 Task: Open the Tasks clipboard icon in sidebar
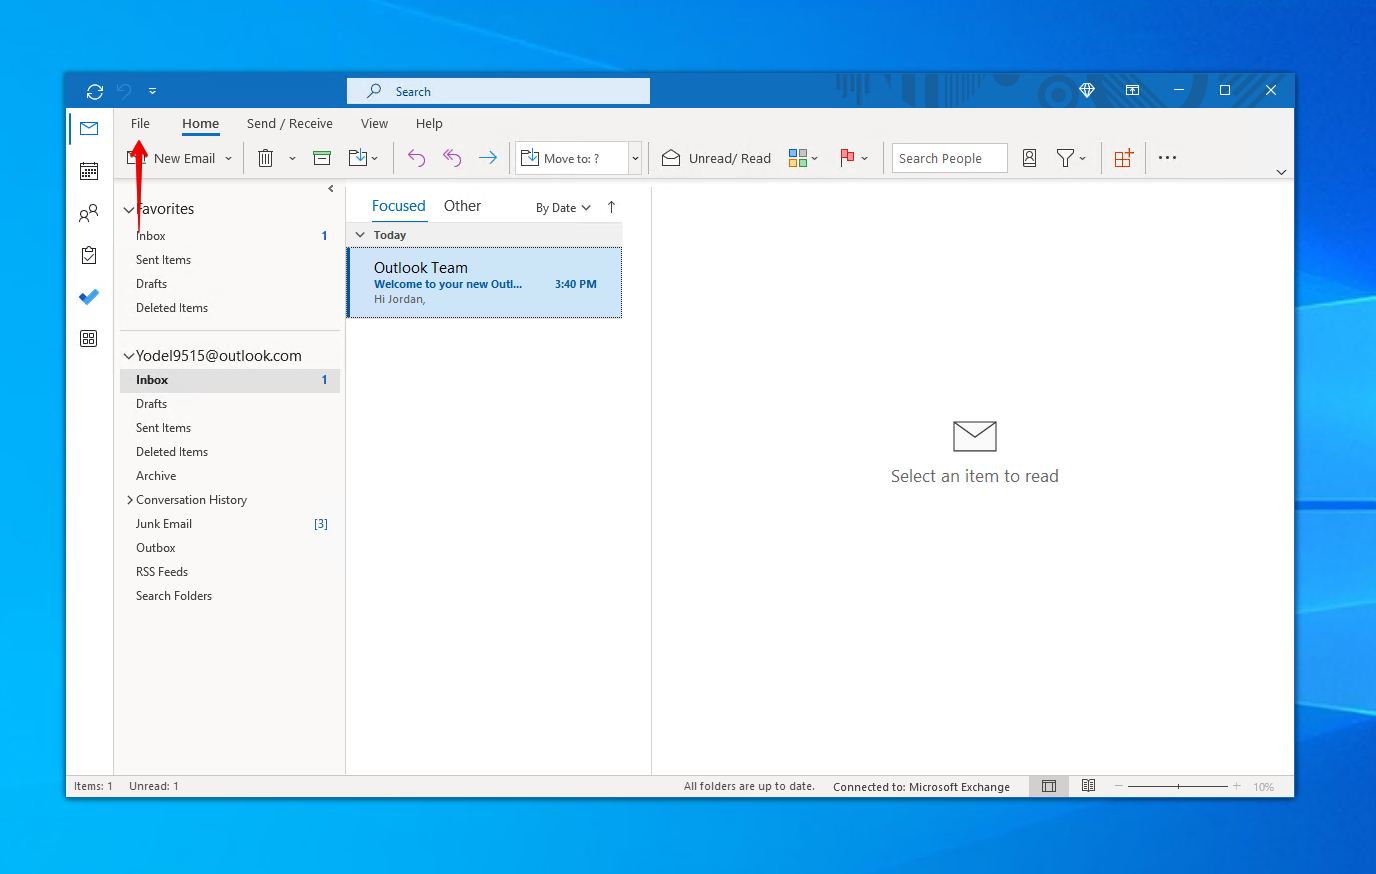click(x=89, y=255)
